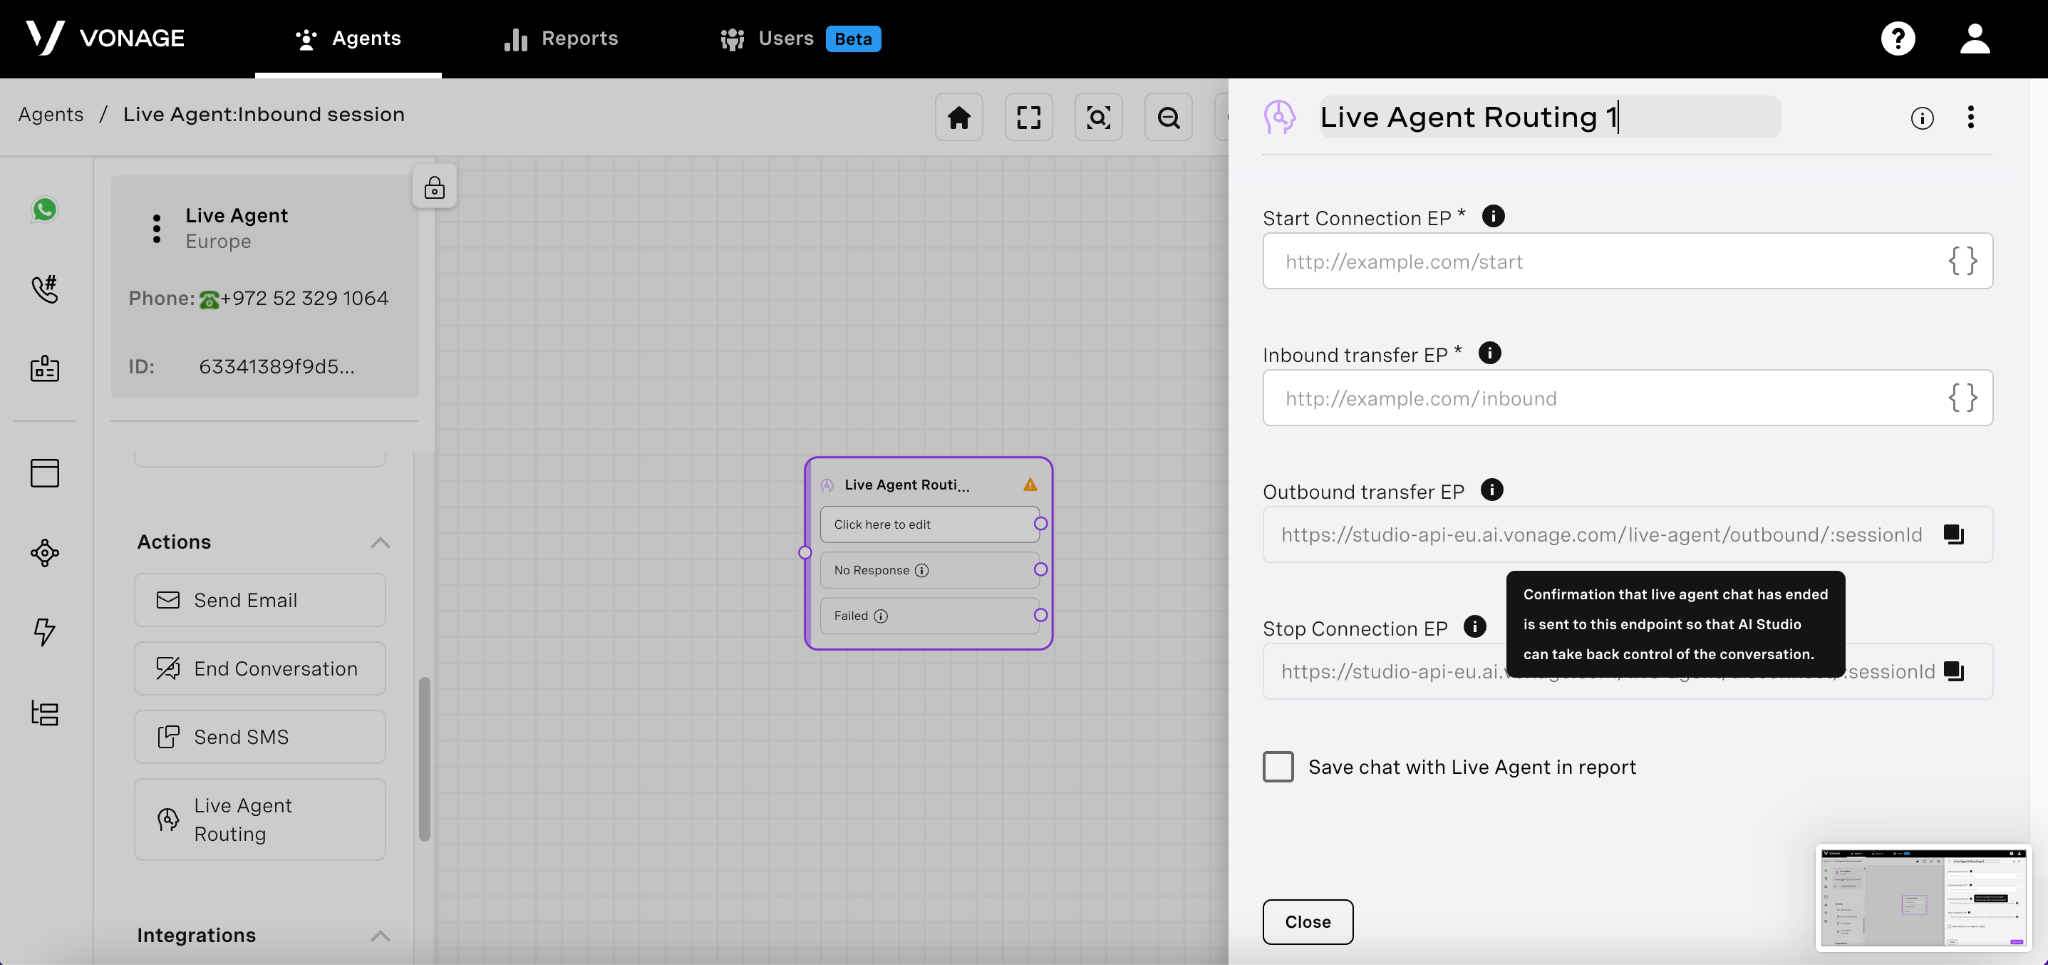Open the Reports tab
The width and height of the screenshot is (2048, 965).
pos(561,39)
